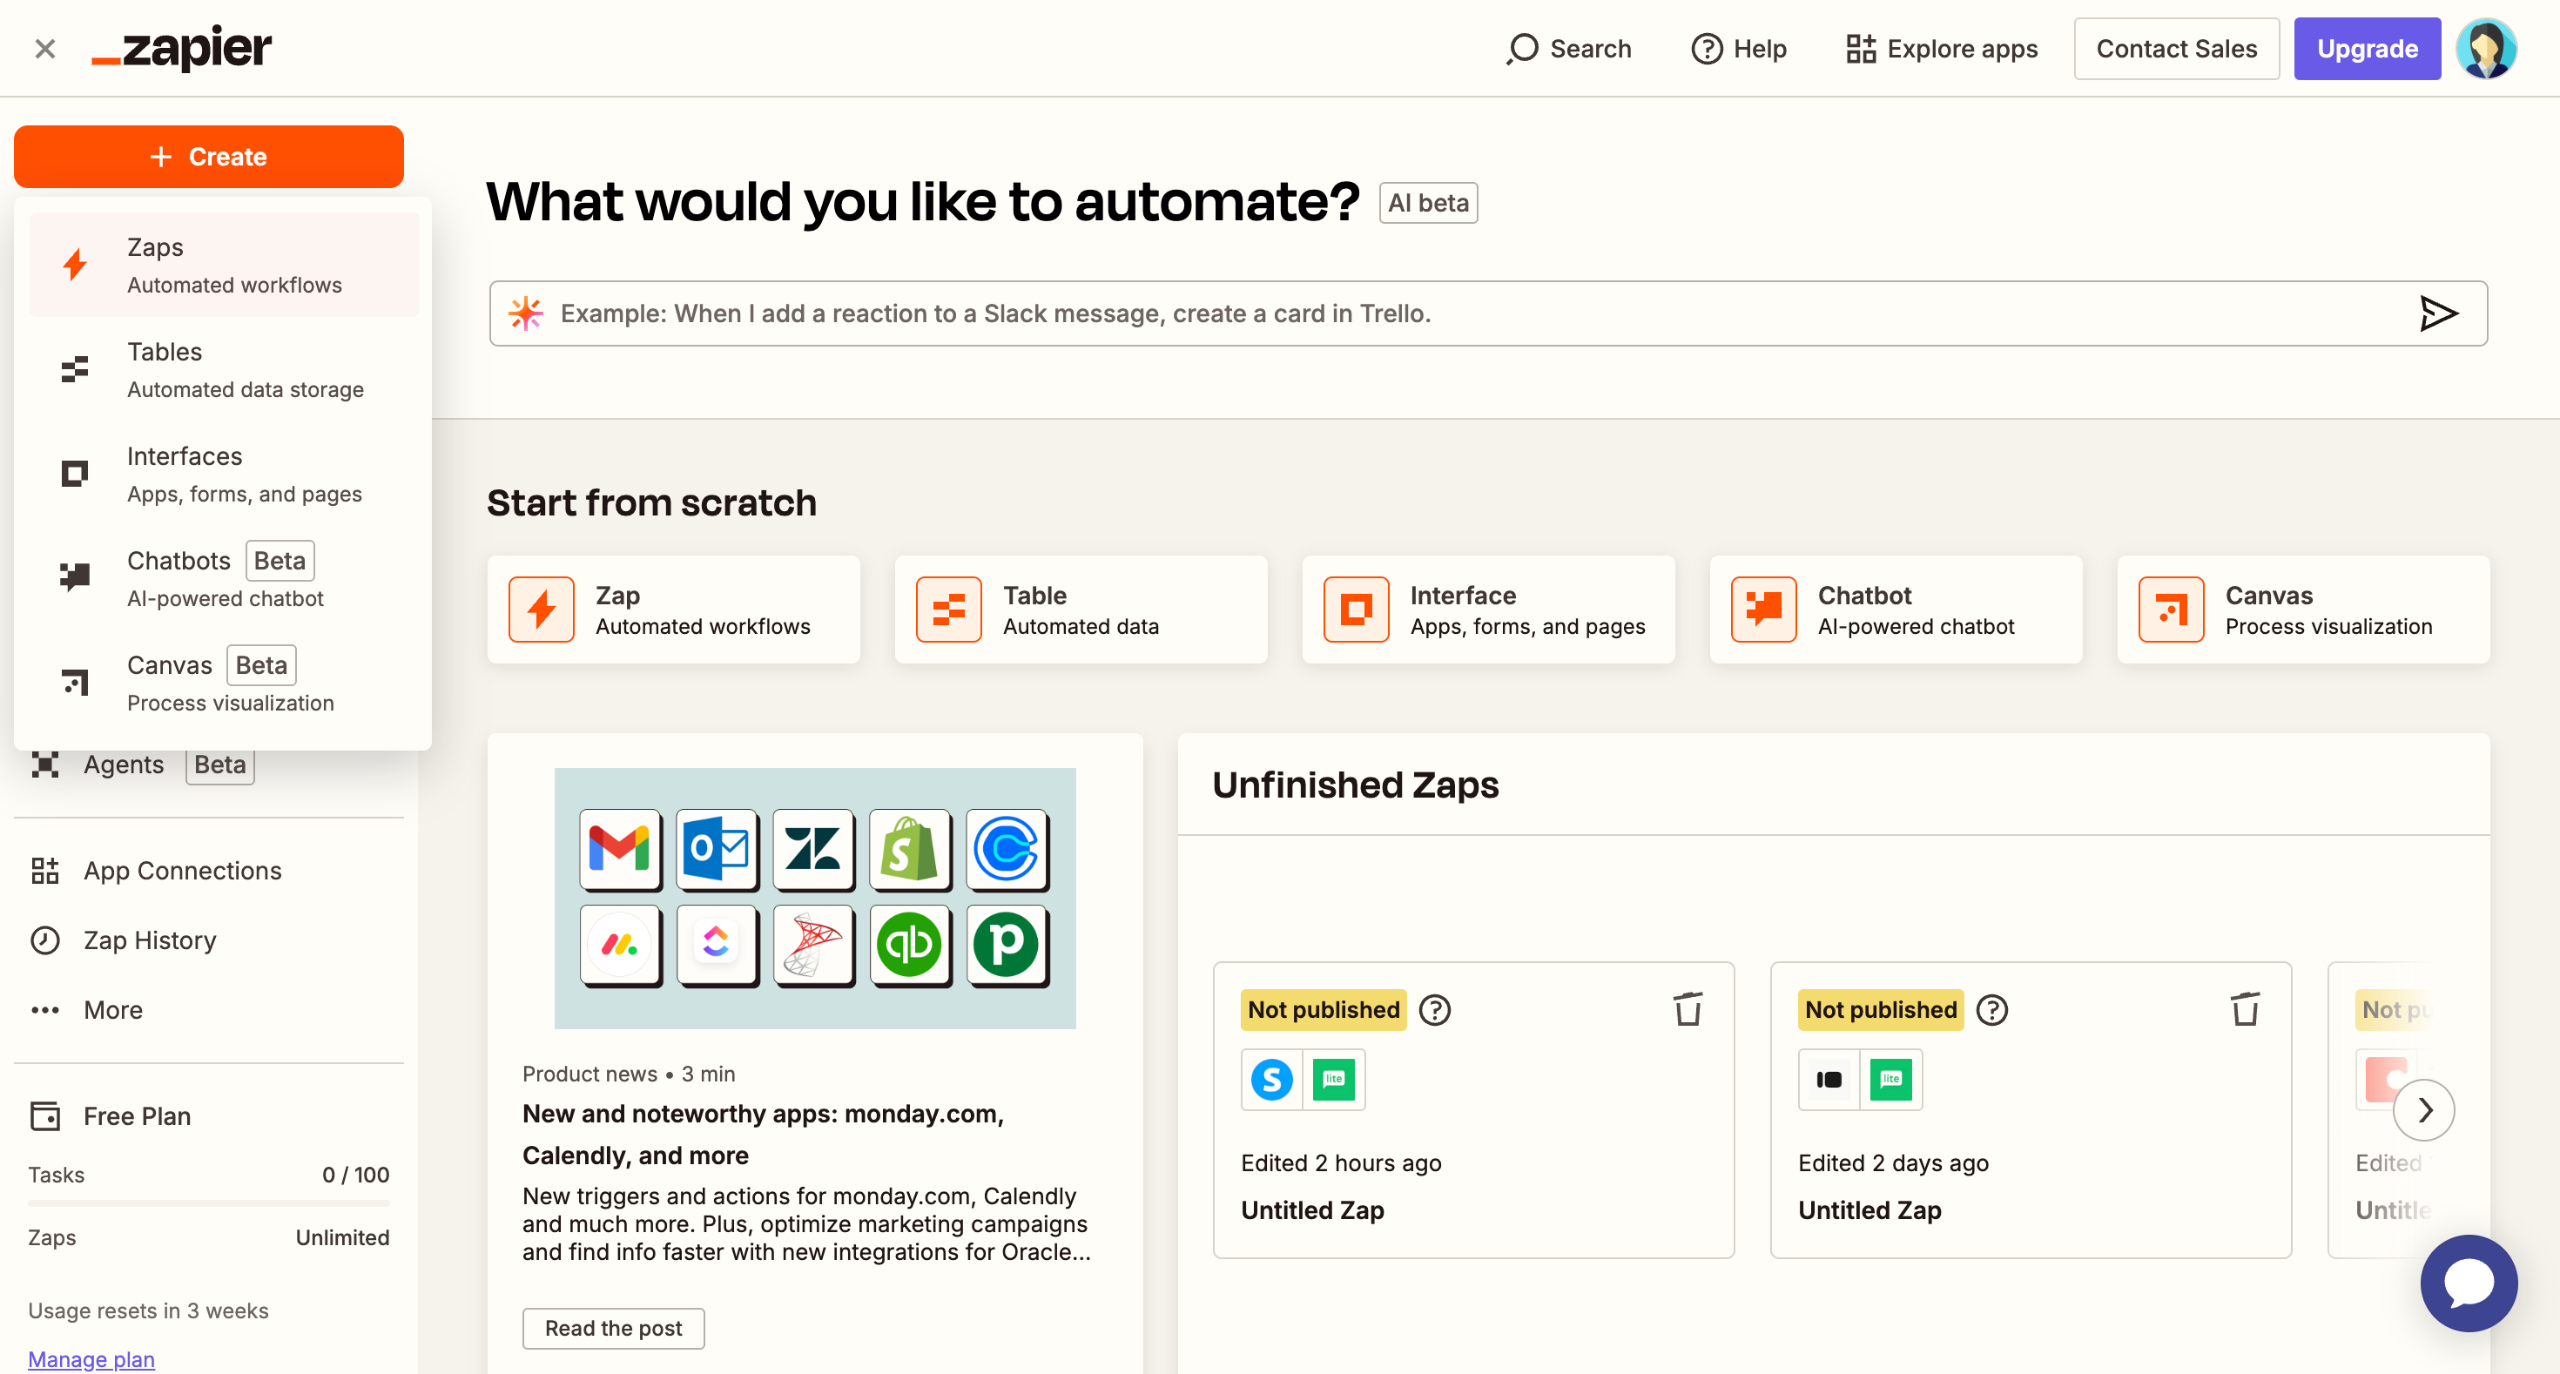This screenshot has width=2560, height=1374.
Task: Click the Upgrade button
Action: (2367, 48)
